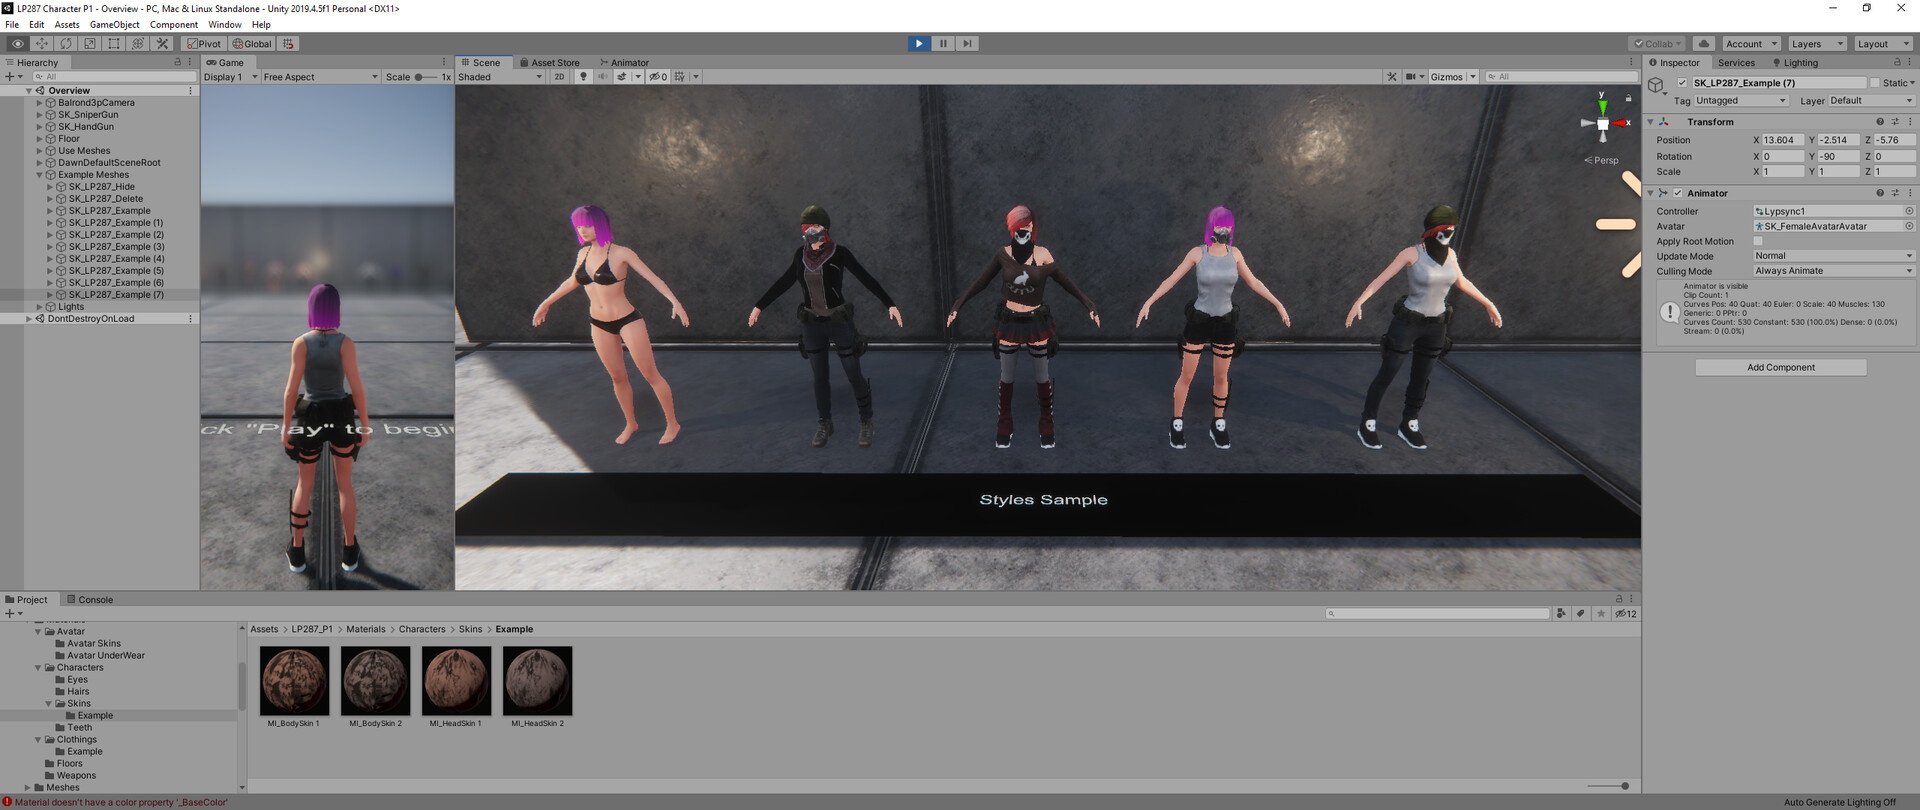Expand DontDestroyOnLoad in Hierarchy

click(29, 319)
